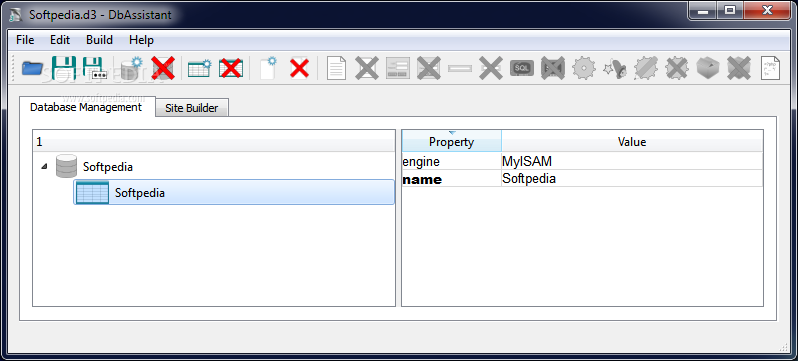Click the gear with pencil edit icon
Image resolution: width=798 pixels, height=361 pixels.
pos(646,68)
